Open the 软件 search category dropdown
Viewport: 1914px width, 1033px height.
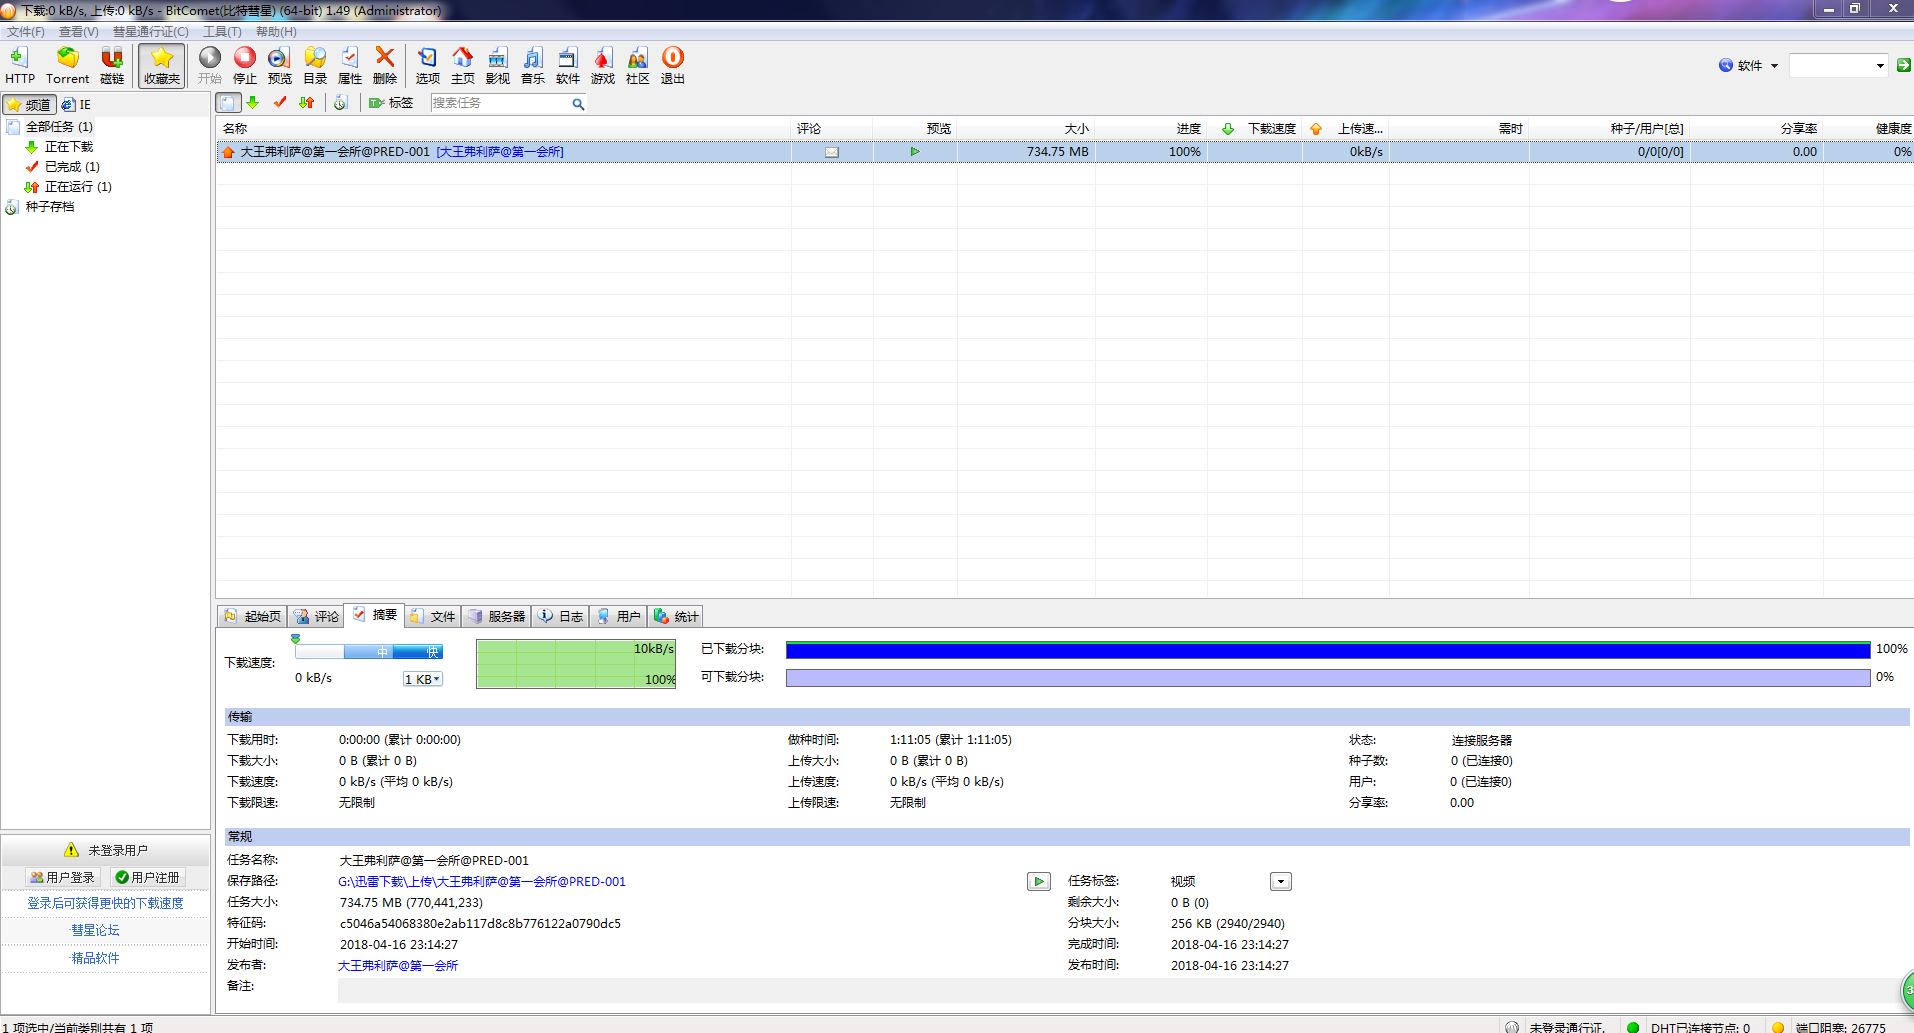pos(1749,66)
